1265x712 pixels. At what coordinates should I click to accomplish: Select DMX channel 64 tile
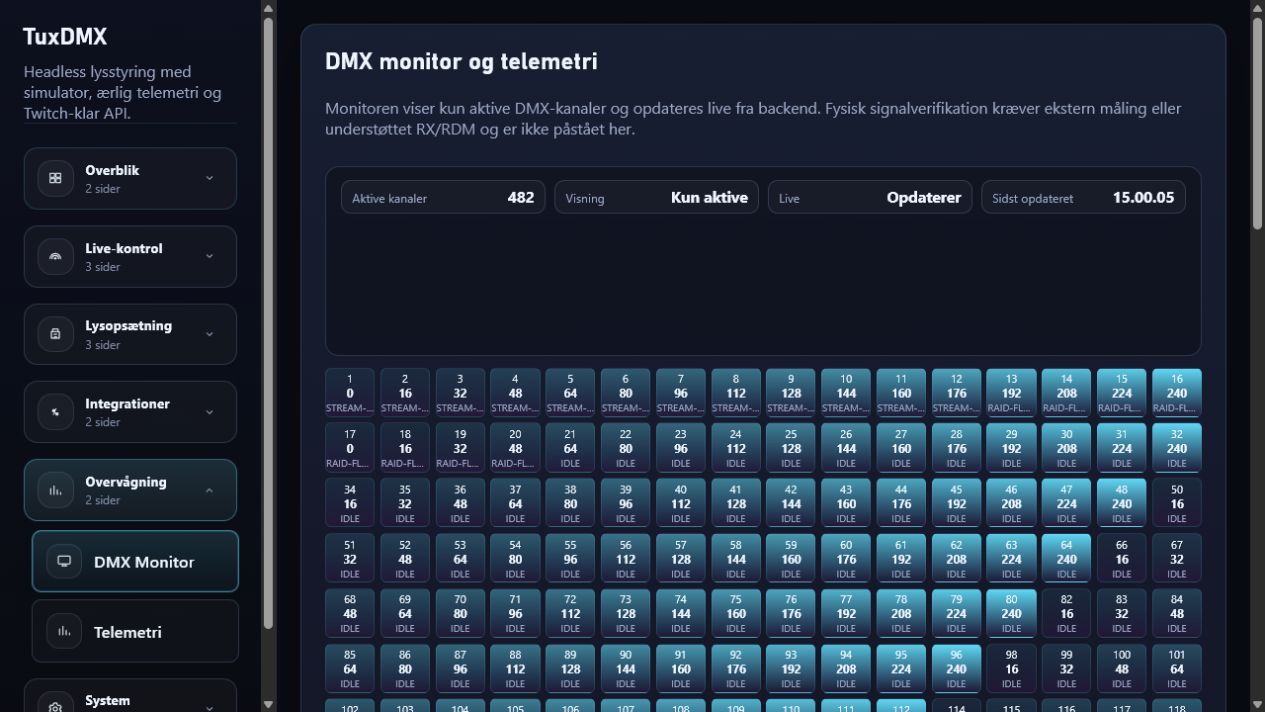pos(1067,558)
